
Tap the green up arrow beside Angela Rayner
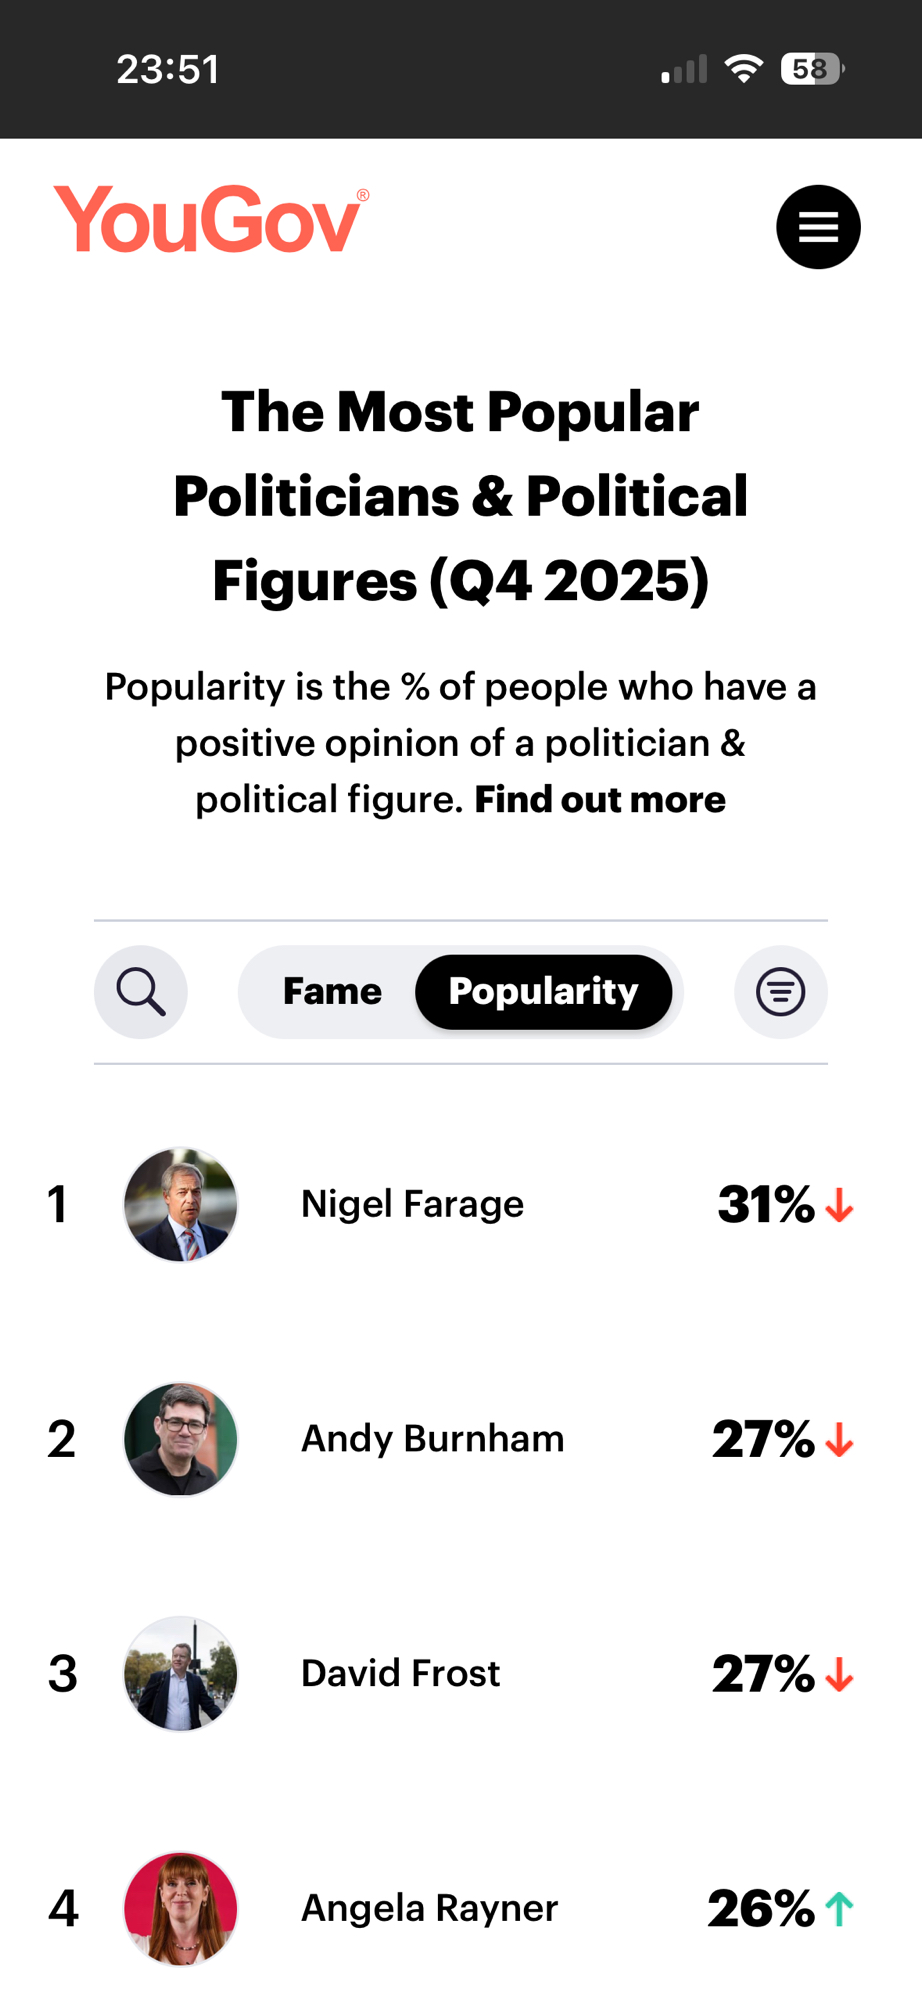pyautogui.click(x=840, y=1909)
